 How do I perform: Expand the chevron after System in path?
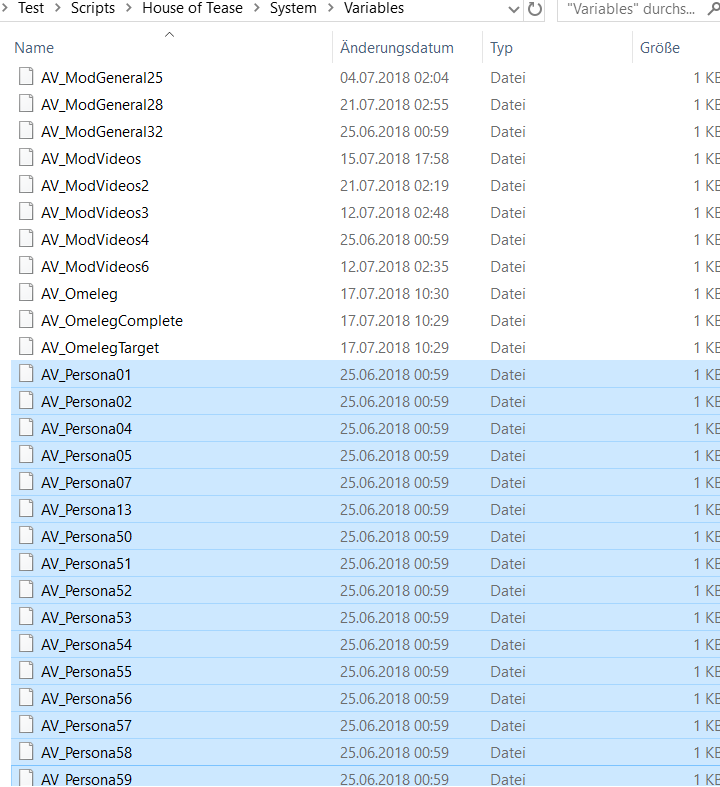click(331, 9)
